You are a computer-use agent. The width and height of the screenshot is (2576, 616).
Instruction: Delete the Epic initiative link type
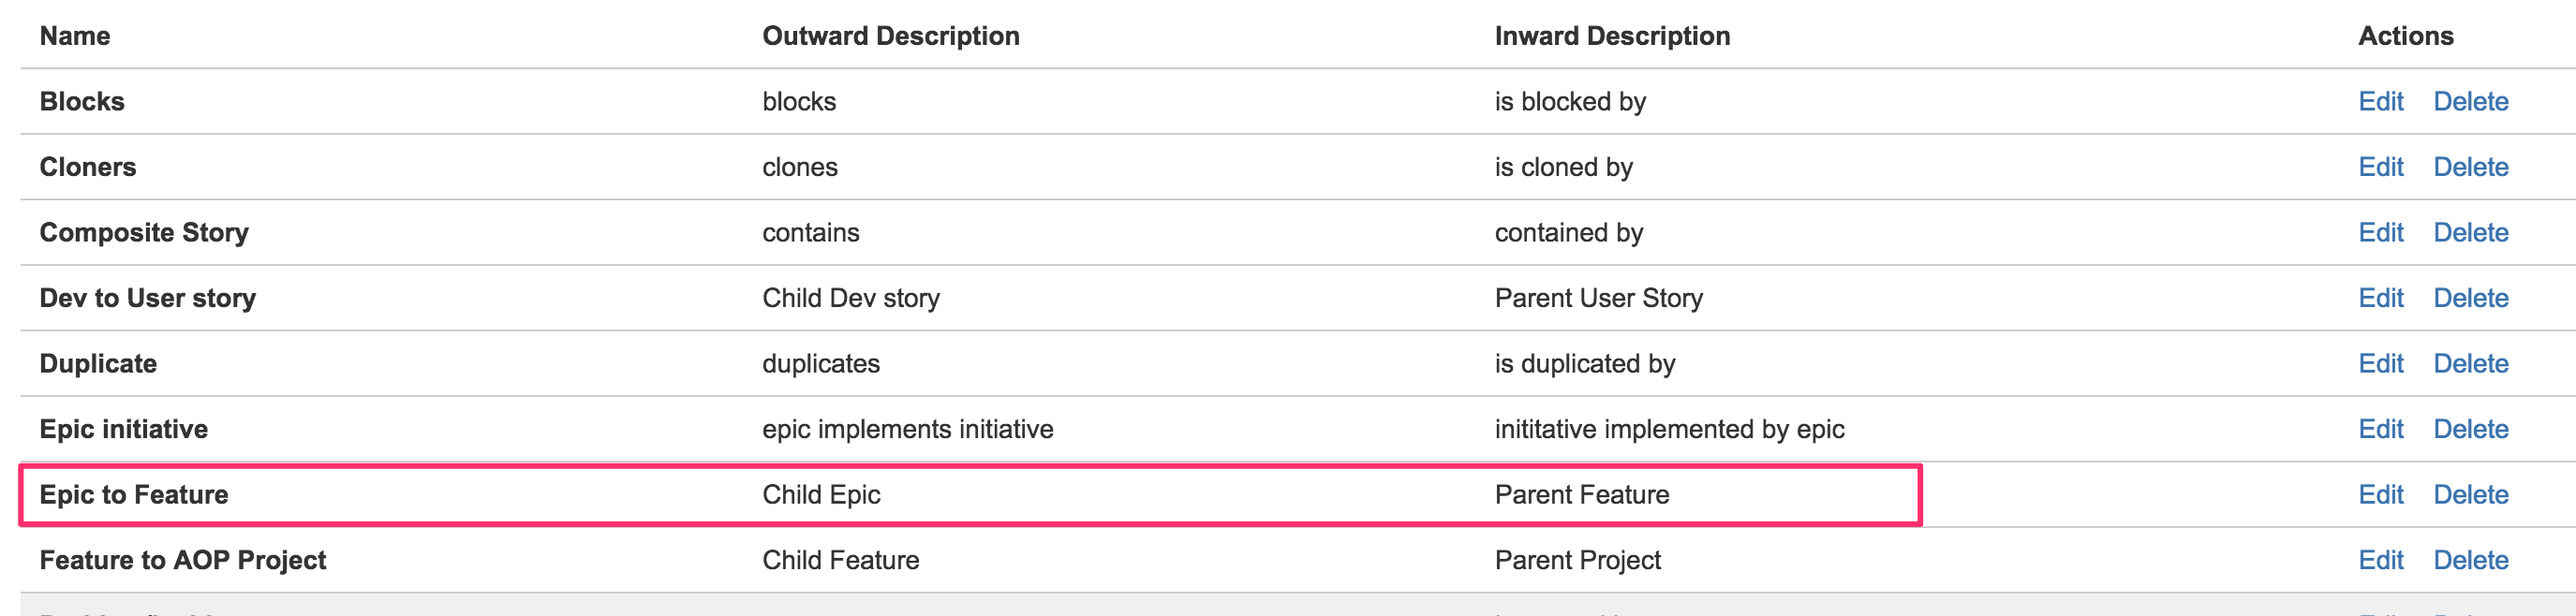pos(2470,429)
